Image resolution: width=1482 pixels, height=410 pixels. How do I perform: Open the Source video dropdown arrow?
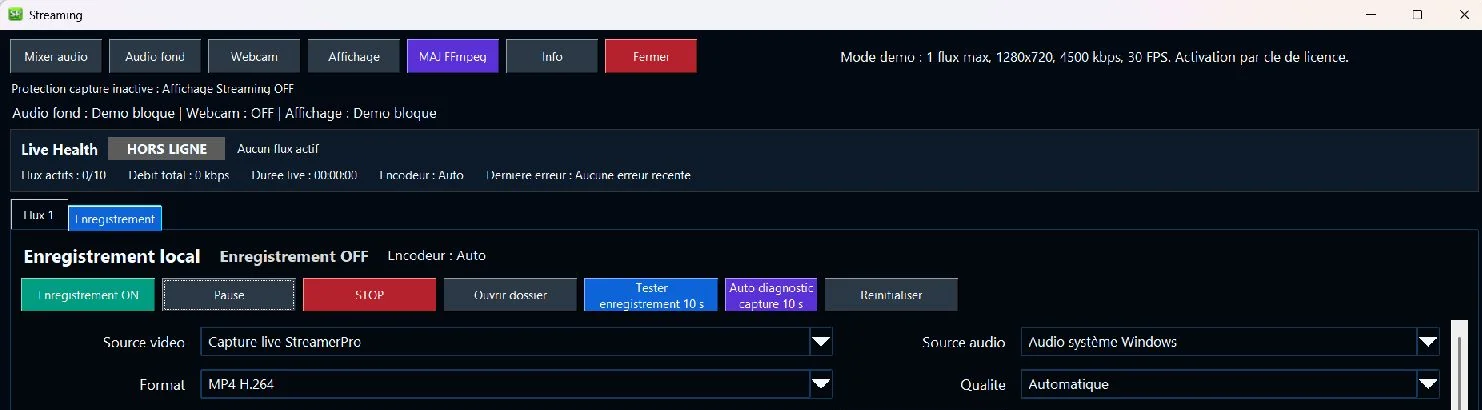(821, 342)
